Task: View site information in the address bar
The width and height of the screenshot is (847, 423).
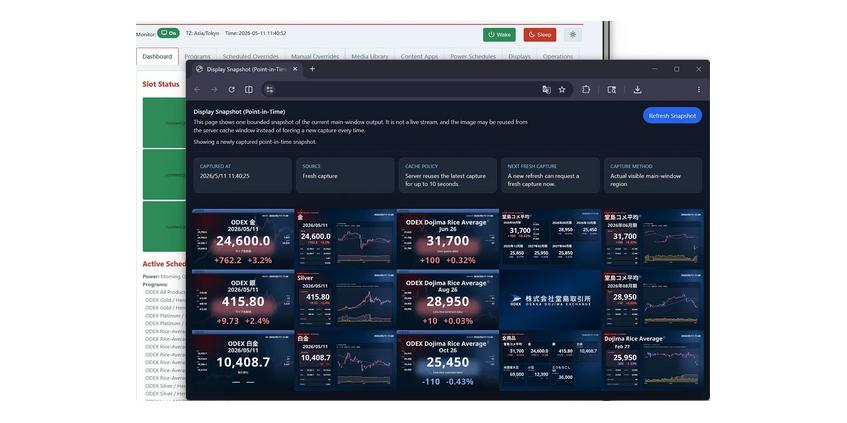Action: pos(270,90)
